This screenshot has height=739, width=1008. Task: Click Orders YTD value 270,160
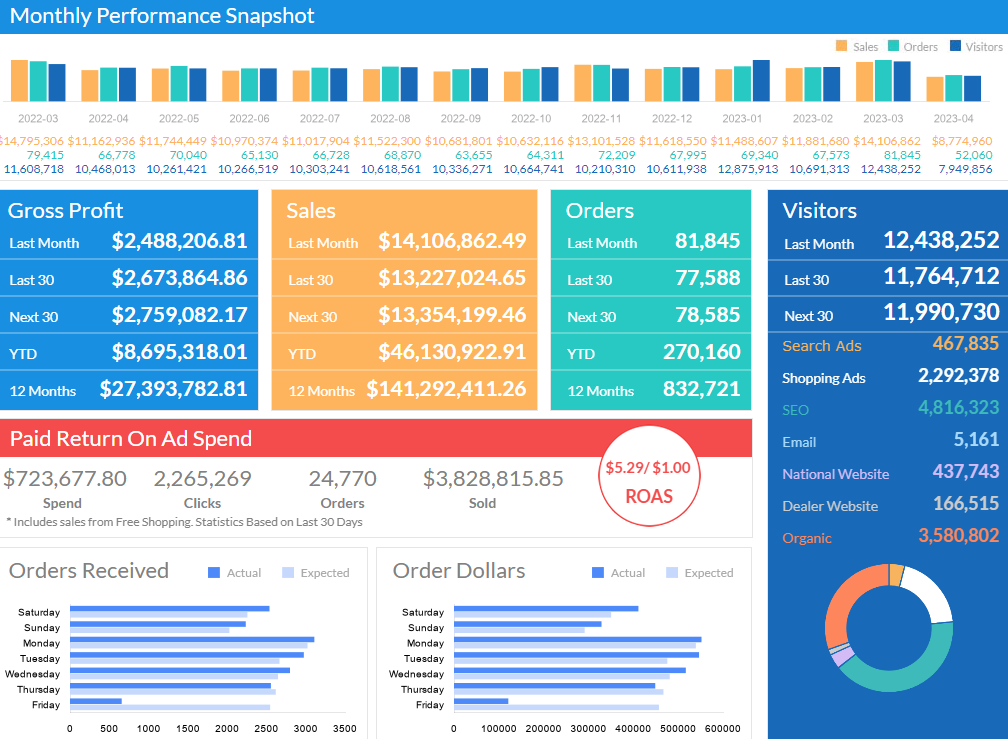[701, 352]
